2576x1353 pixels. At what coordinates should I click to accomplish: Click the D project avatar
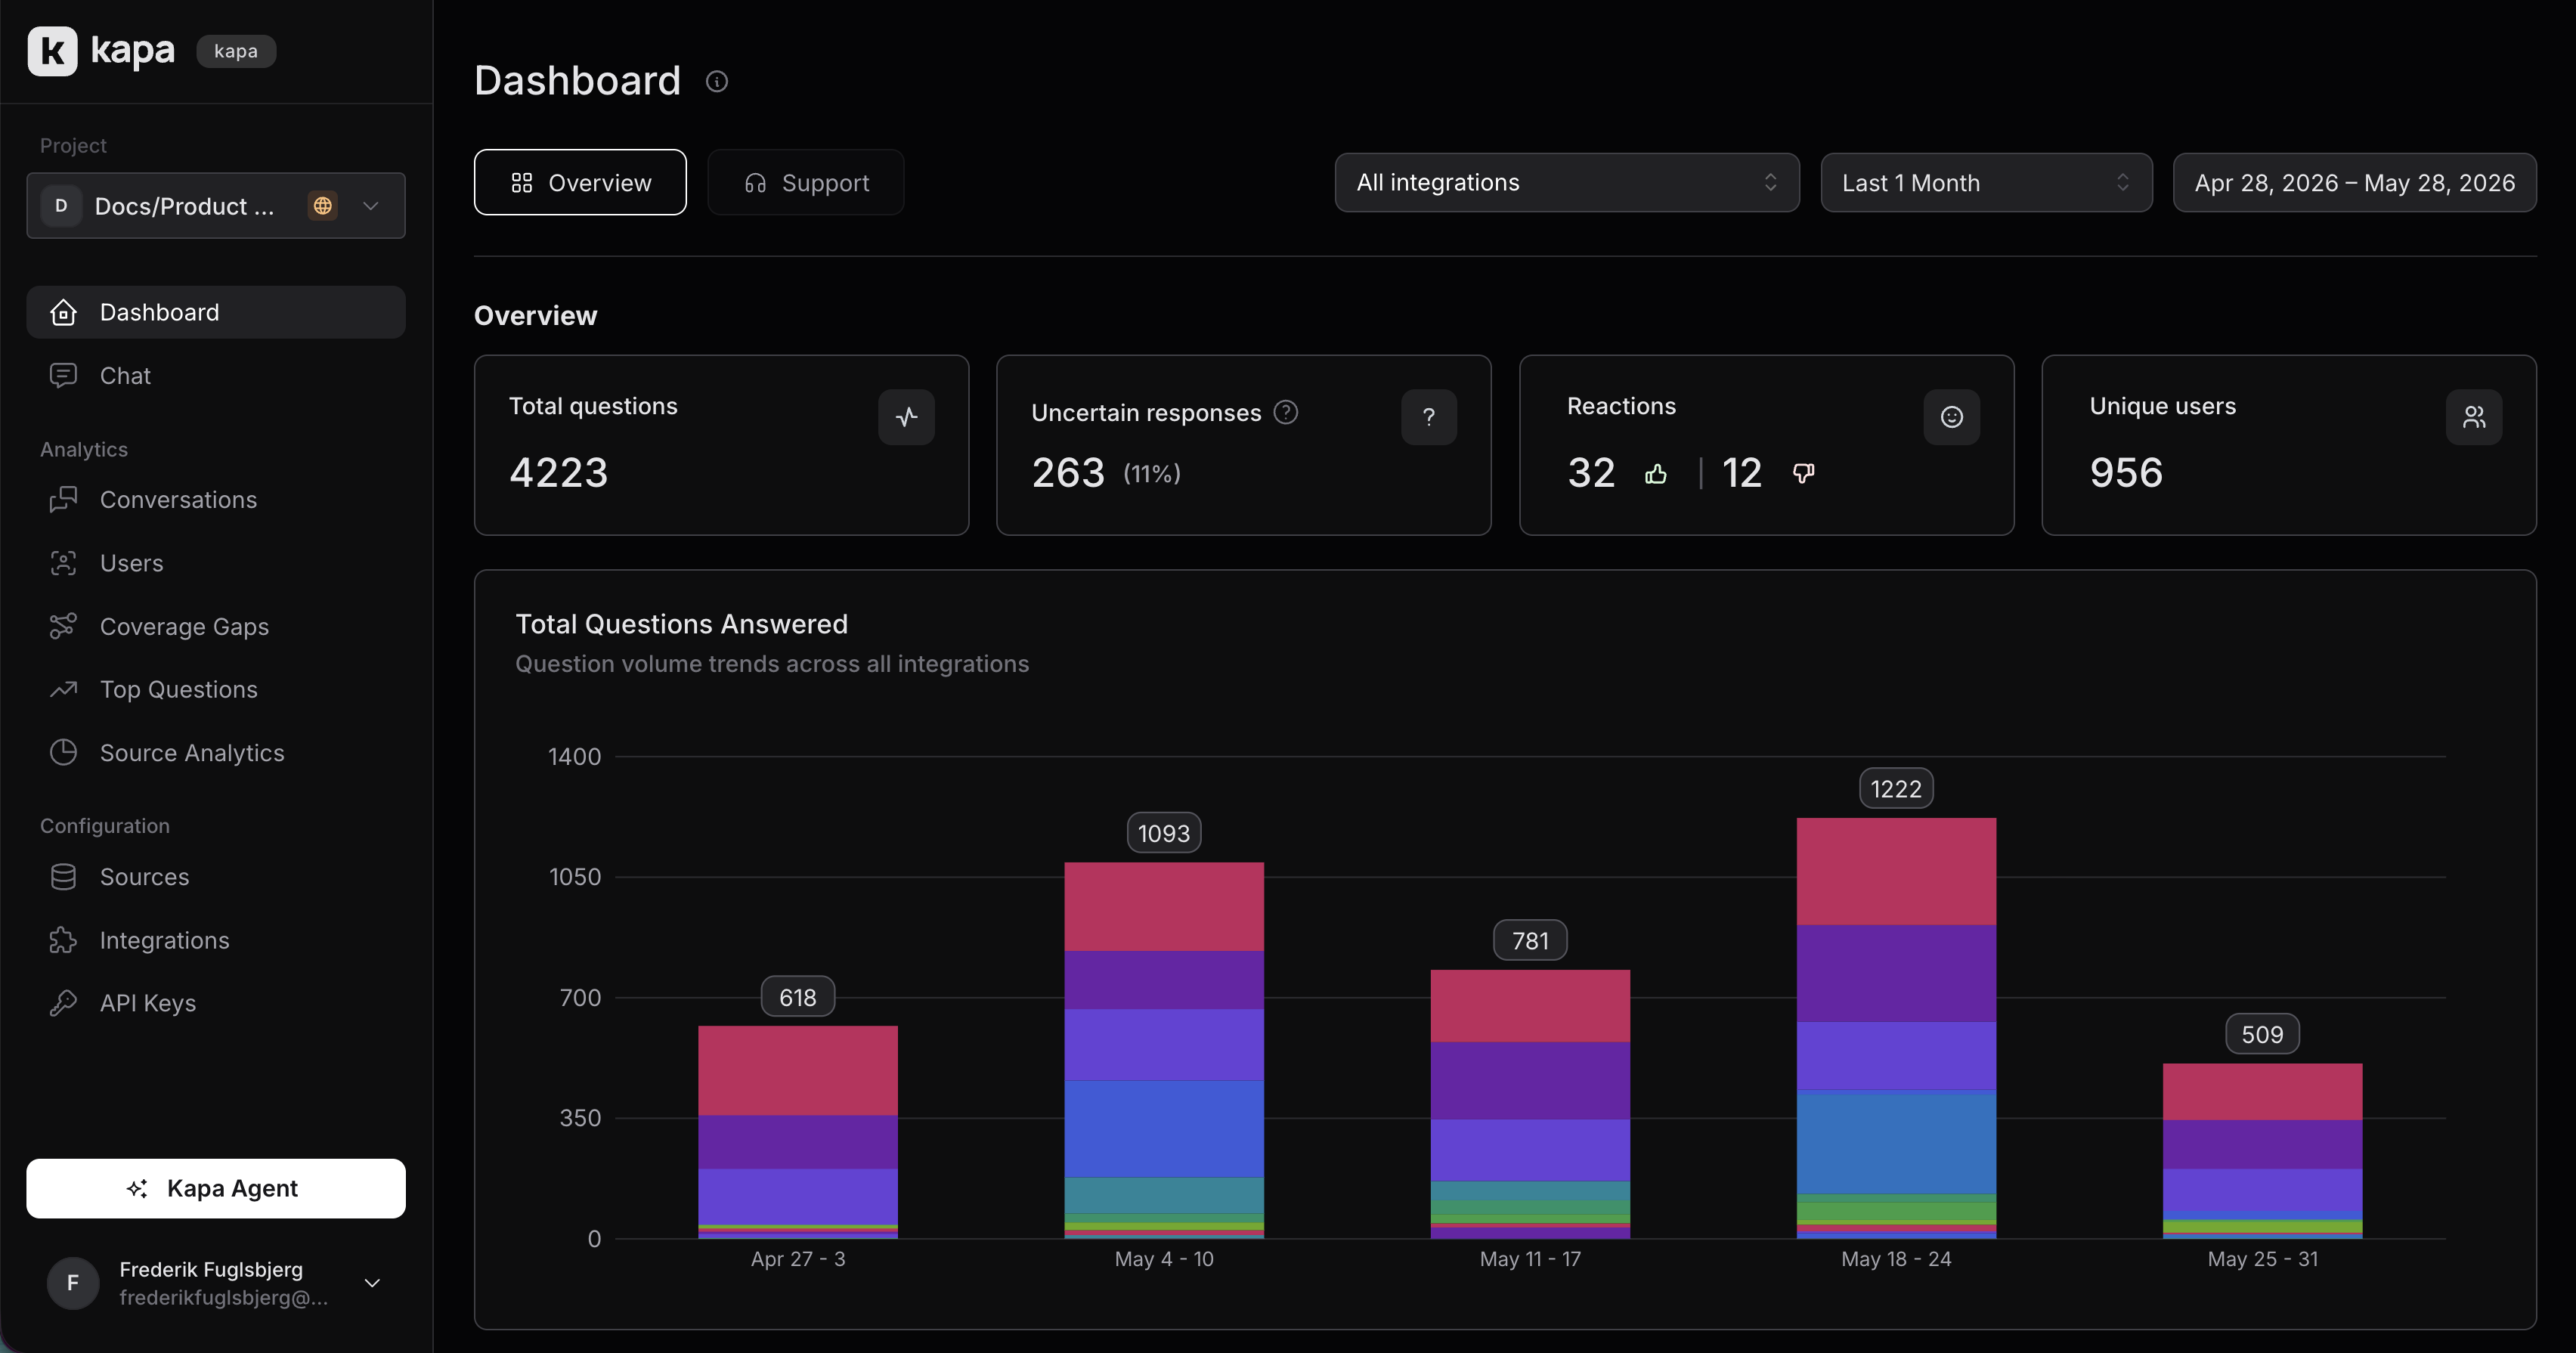[61, 205]
